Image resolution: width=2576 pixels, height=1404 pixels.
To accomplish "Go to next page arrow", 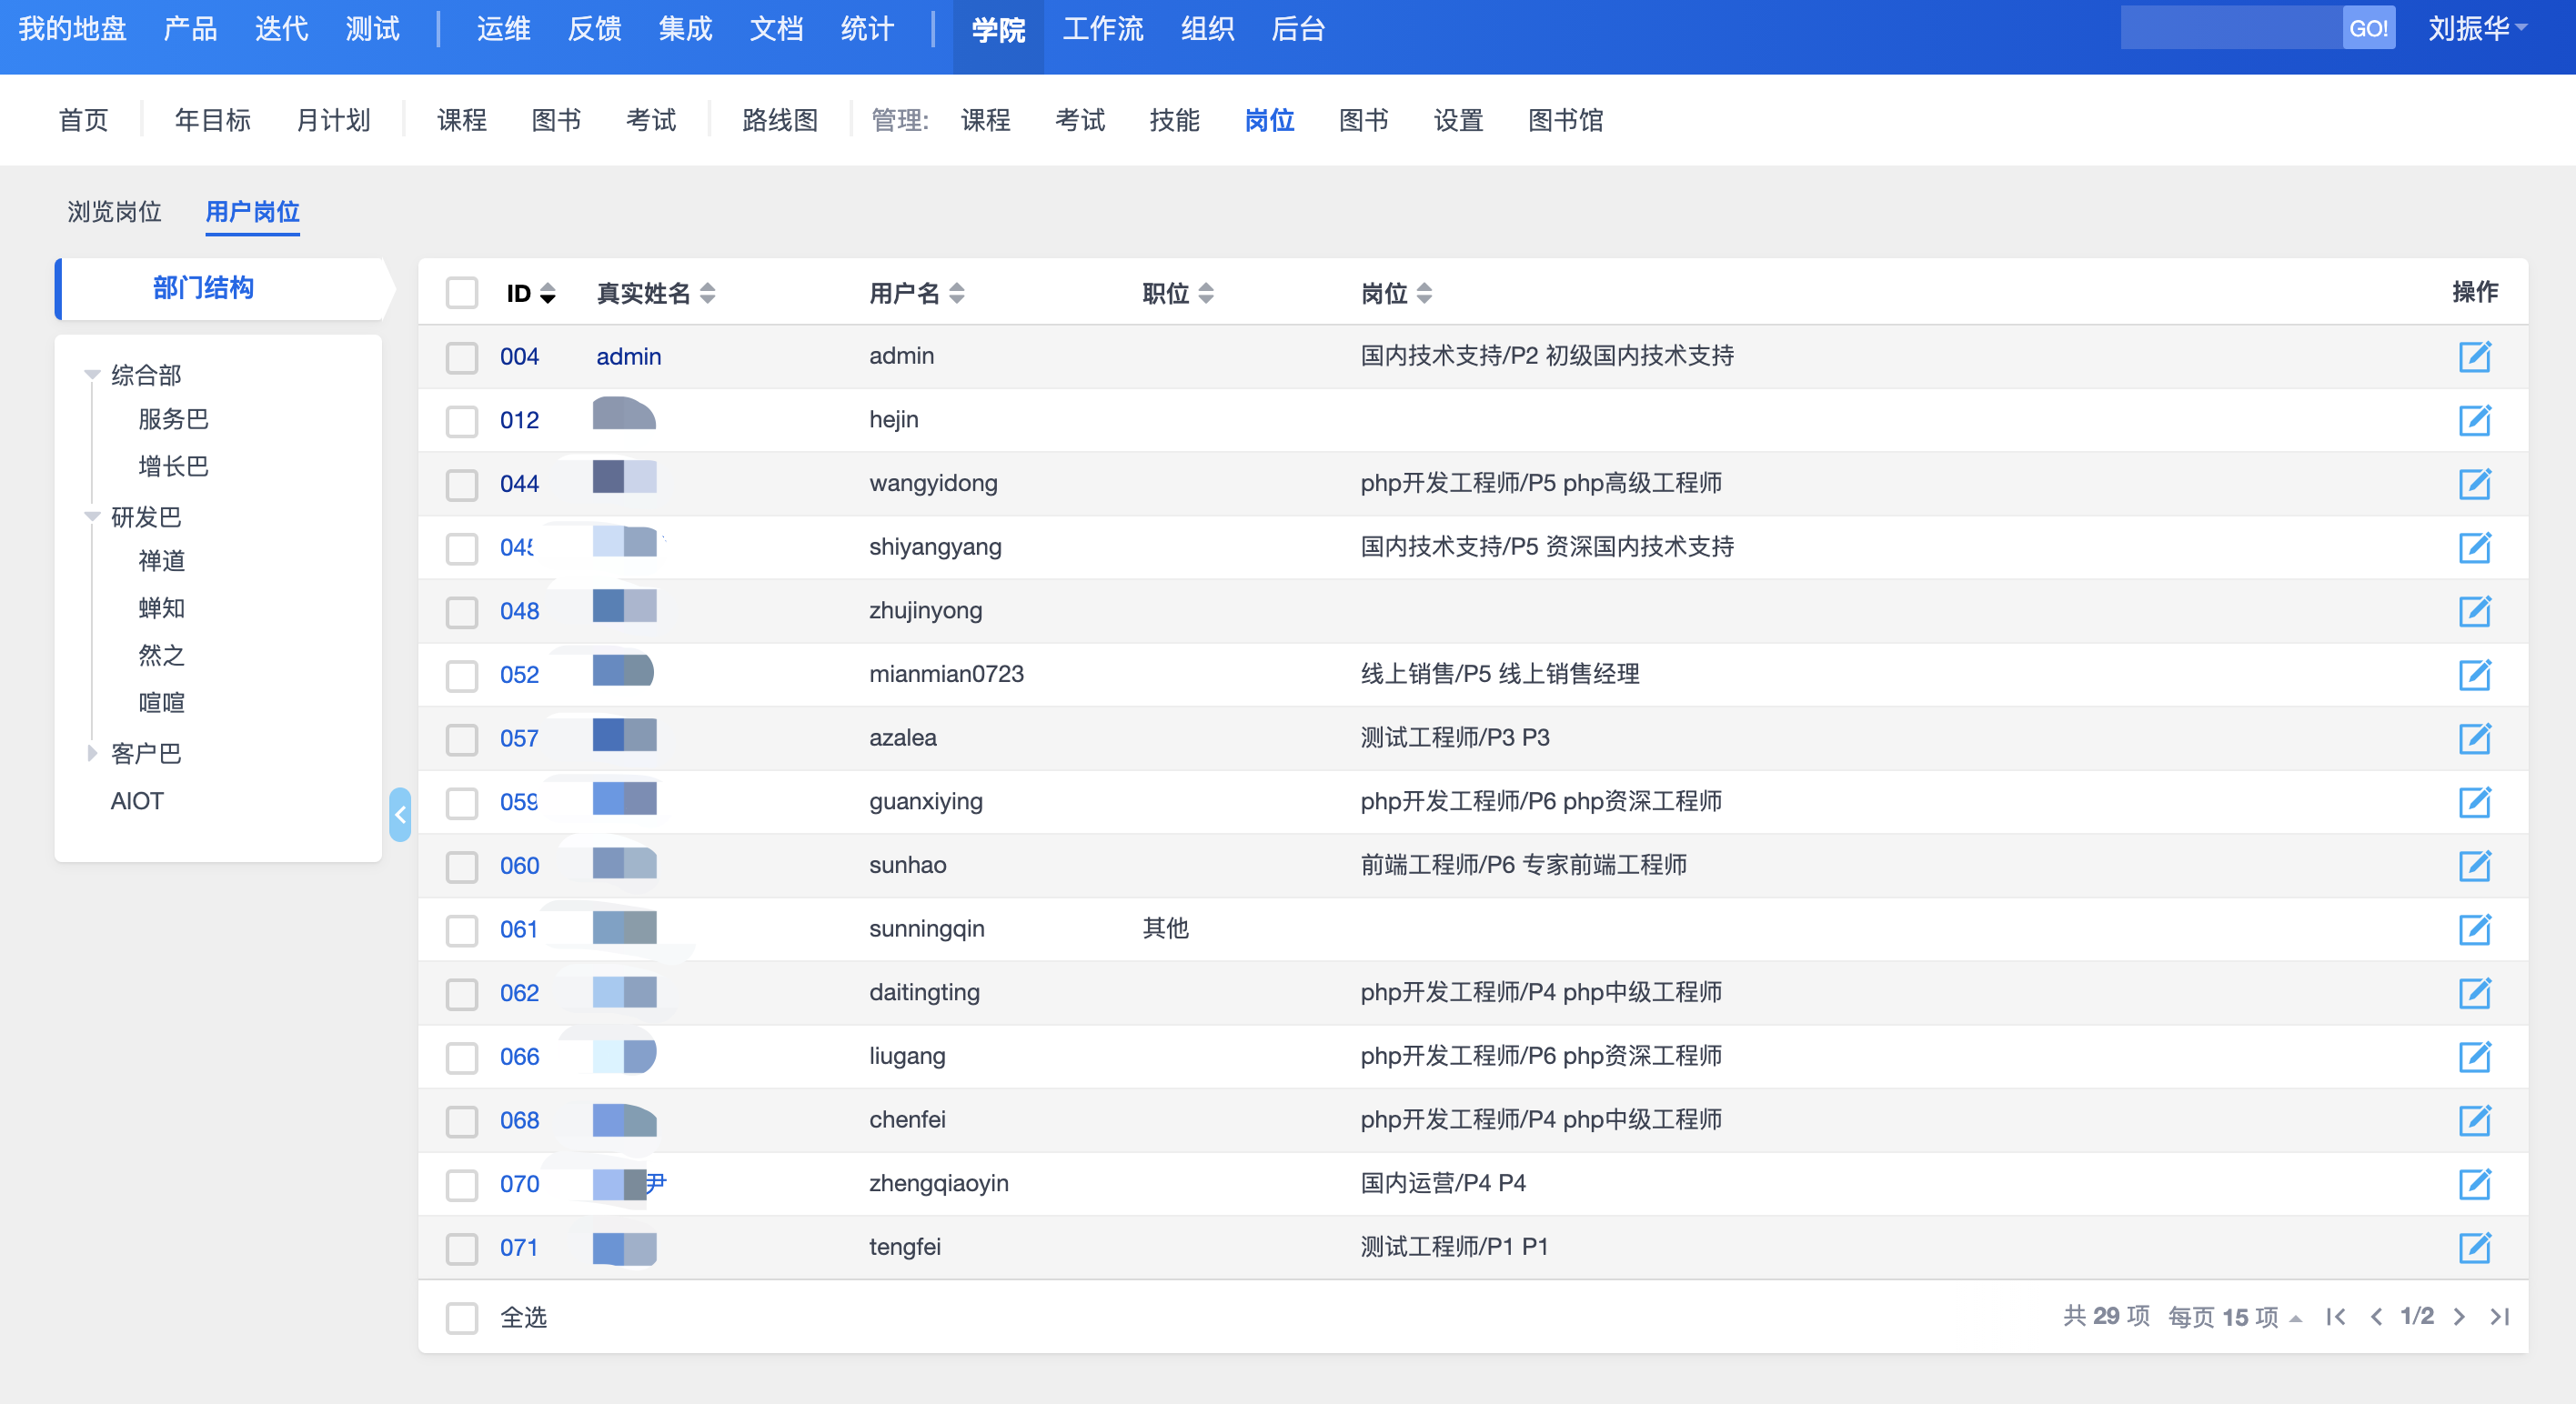I will point(2458,1317).
